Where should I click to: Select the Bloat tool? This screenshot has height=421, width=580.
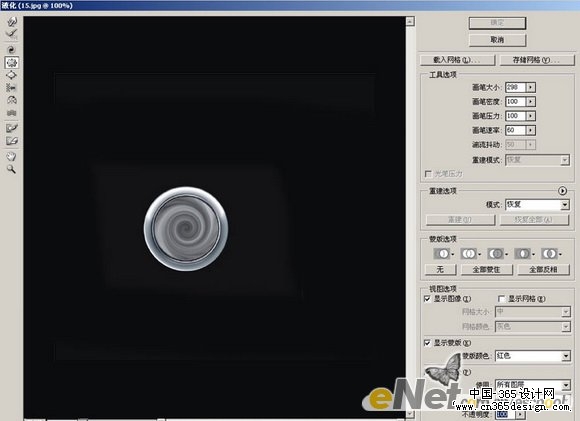pos(12,75)
